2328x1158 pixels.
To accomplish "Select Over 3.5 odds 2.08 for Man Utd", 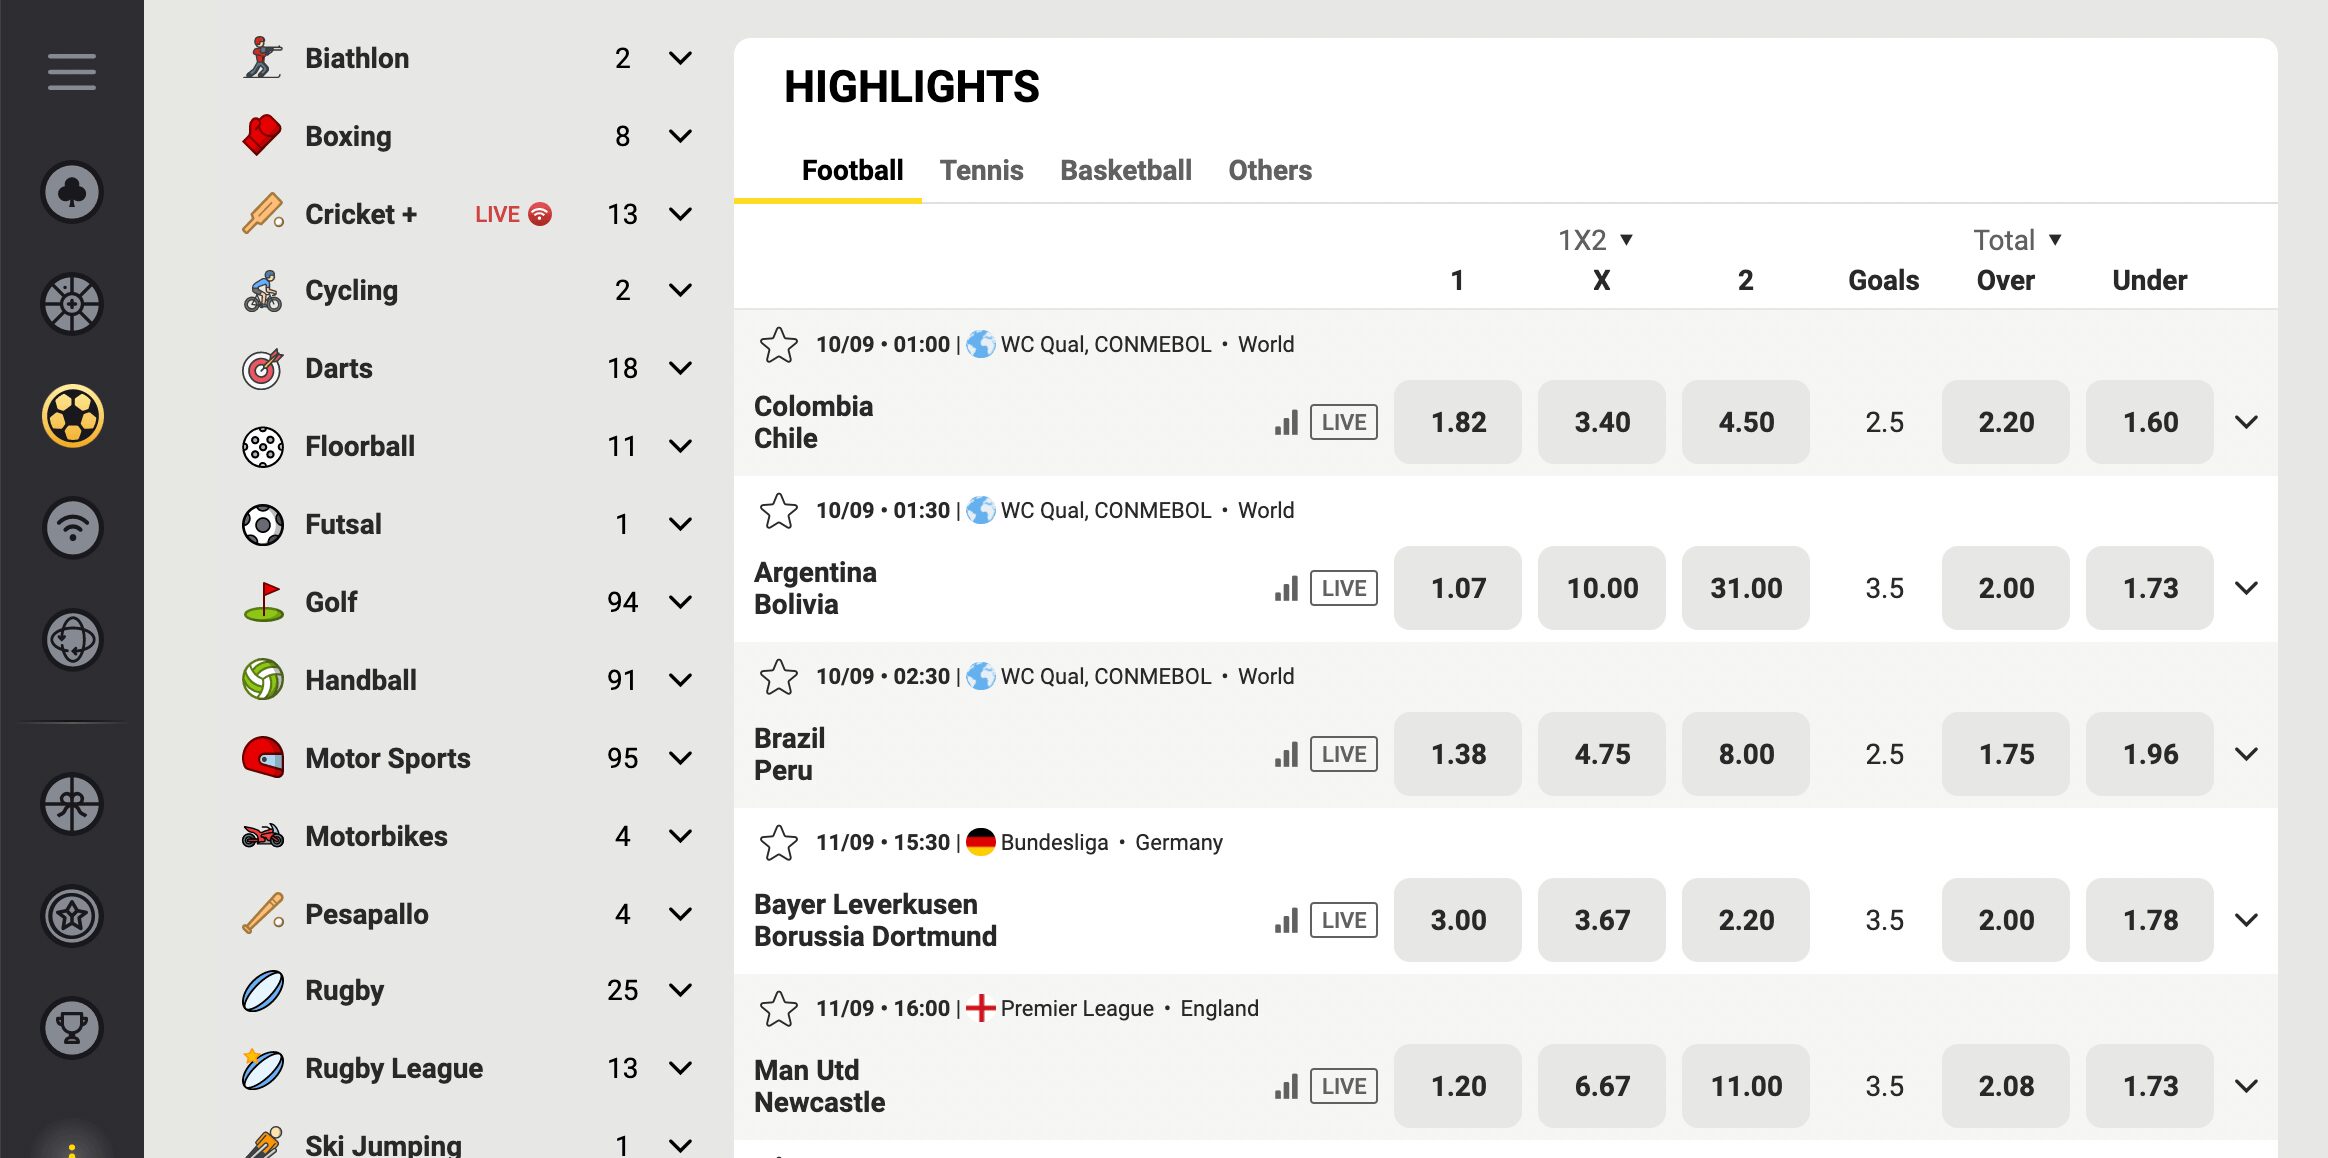I will pos(2006,1086).
